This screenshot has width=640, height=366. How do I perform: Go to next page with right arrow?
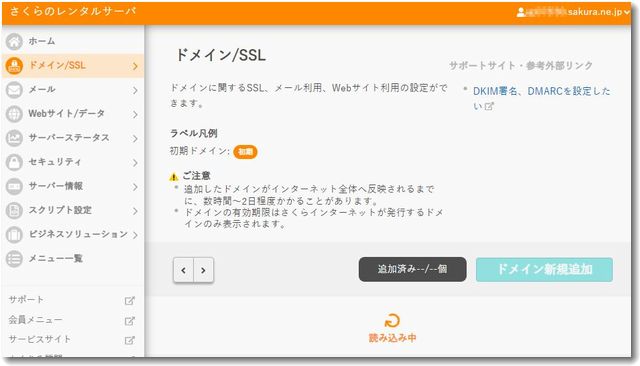tap(203, 270)
